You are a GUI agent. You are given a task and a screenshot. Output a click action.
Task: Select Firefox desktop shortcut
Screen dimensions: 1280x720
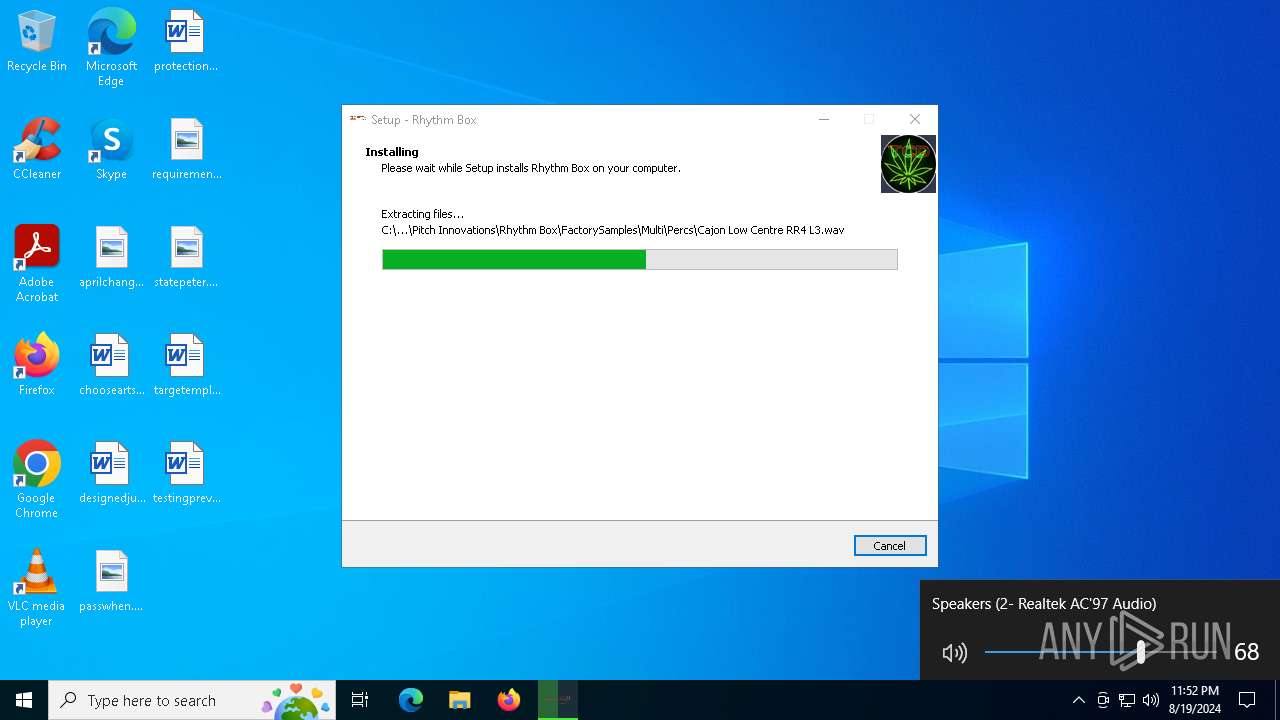coord(37,366)
